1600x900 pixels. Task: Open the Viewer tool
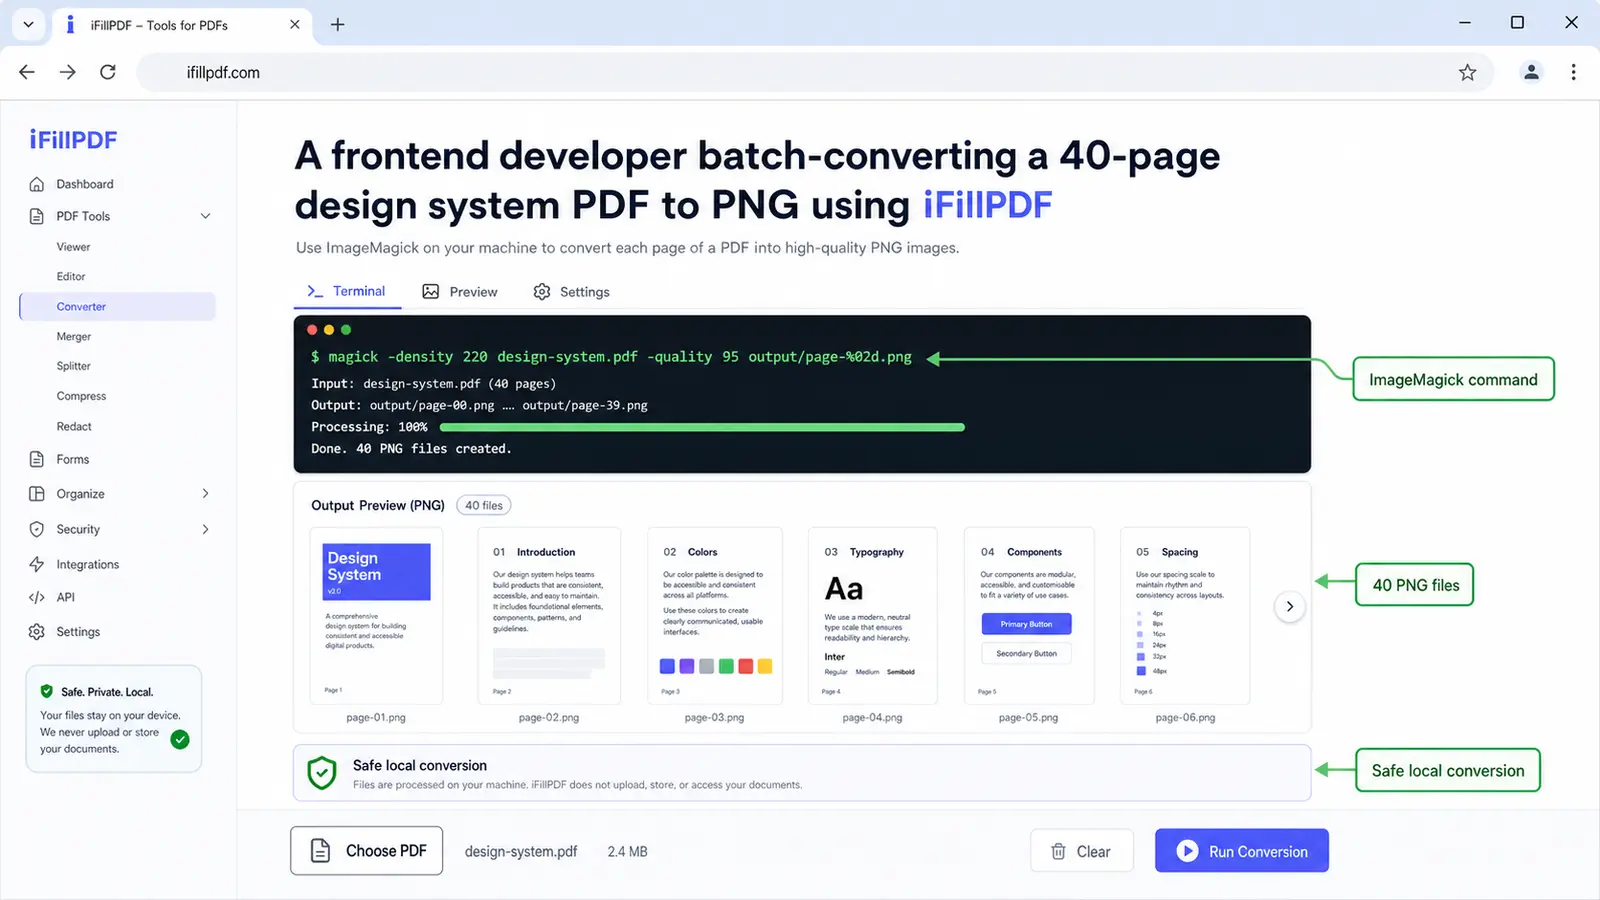[x=73, y=247]
